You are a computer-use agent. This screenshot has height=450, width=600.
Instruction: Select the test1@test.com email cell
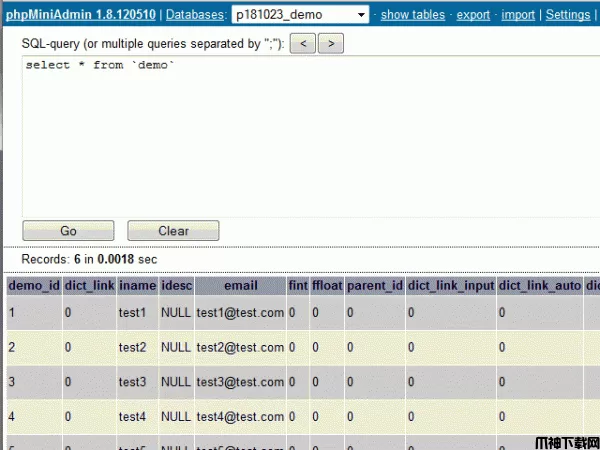coord(240,313)
